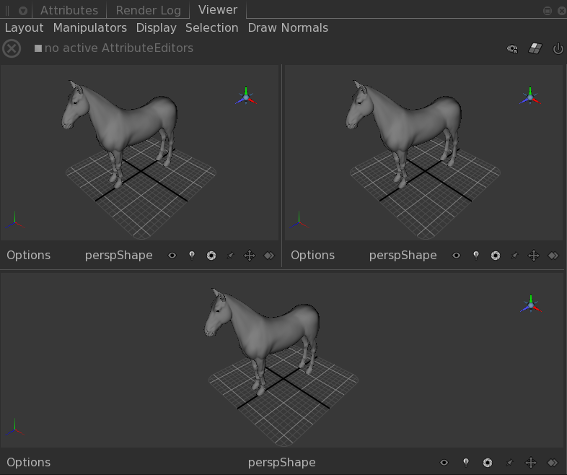This screenshot has width=567, height=475.
Task: Click the camera aperture icon in top-left viewport
Action: click(211, 256)
